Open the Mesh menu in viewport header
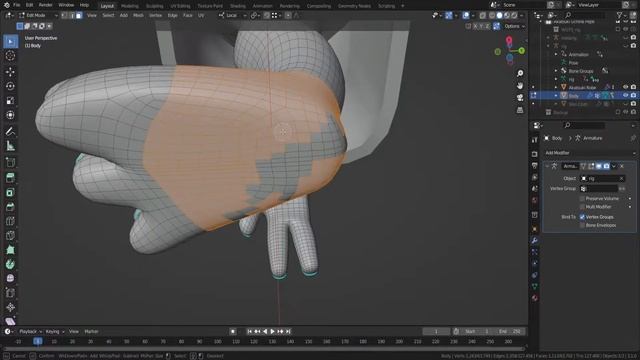The width and height of the screenshot is (640, 360). point(138,15)
